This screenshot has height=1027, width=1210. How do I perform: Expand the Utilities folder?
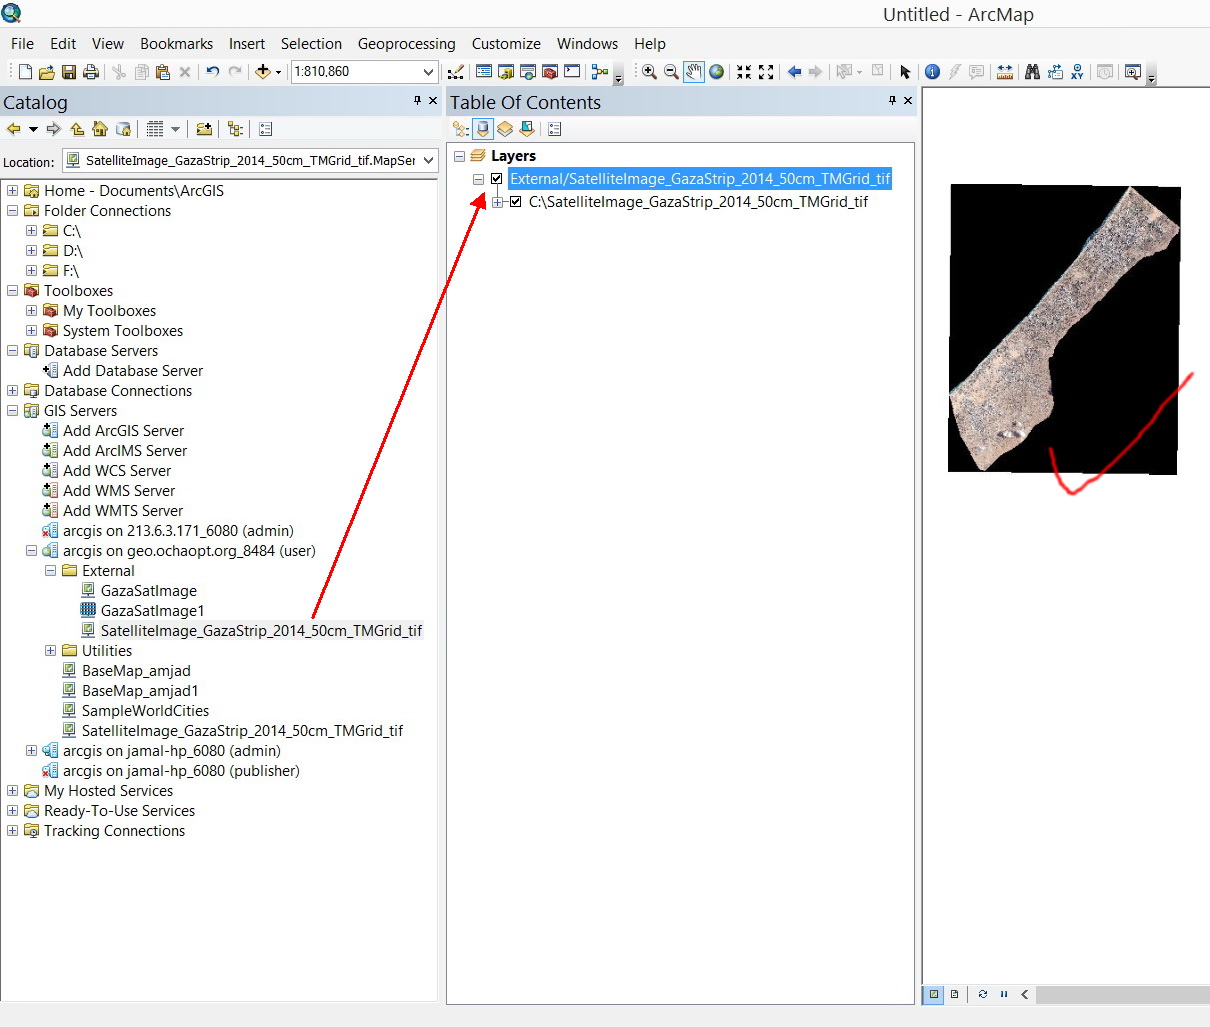pos(50,651)
